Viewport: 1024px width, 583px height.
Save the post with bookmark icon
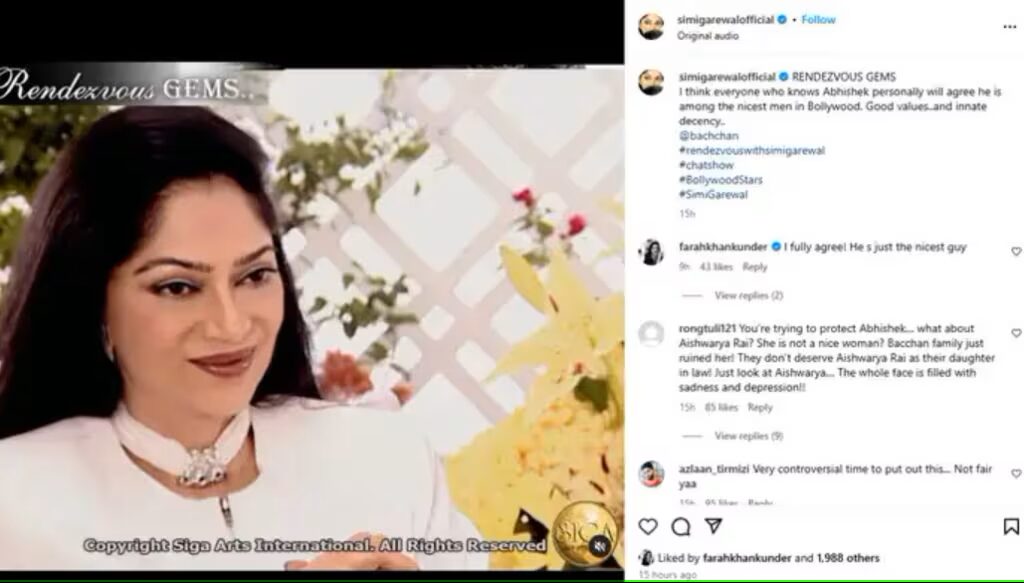[x=1011, y=526]
